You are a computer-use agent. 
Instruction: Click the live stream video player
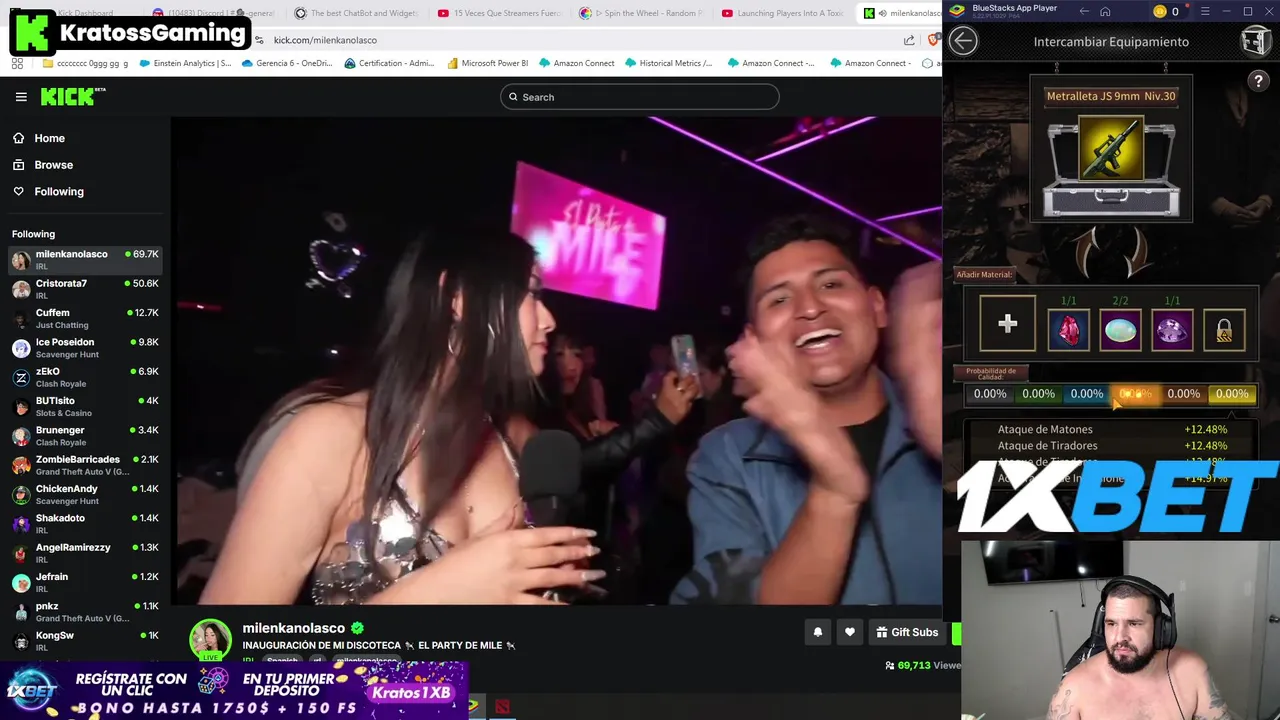(556, 360)
